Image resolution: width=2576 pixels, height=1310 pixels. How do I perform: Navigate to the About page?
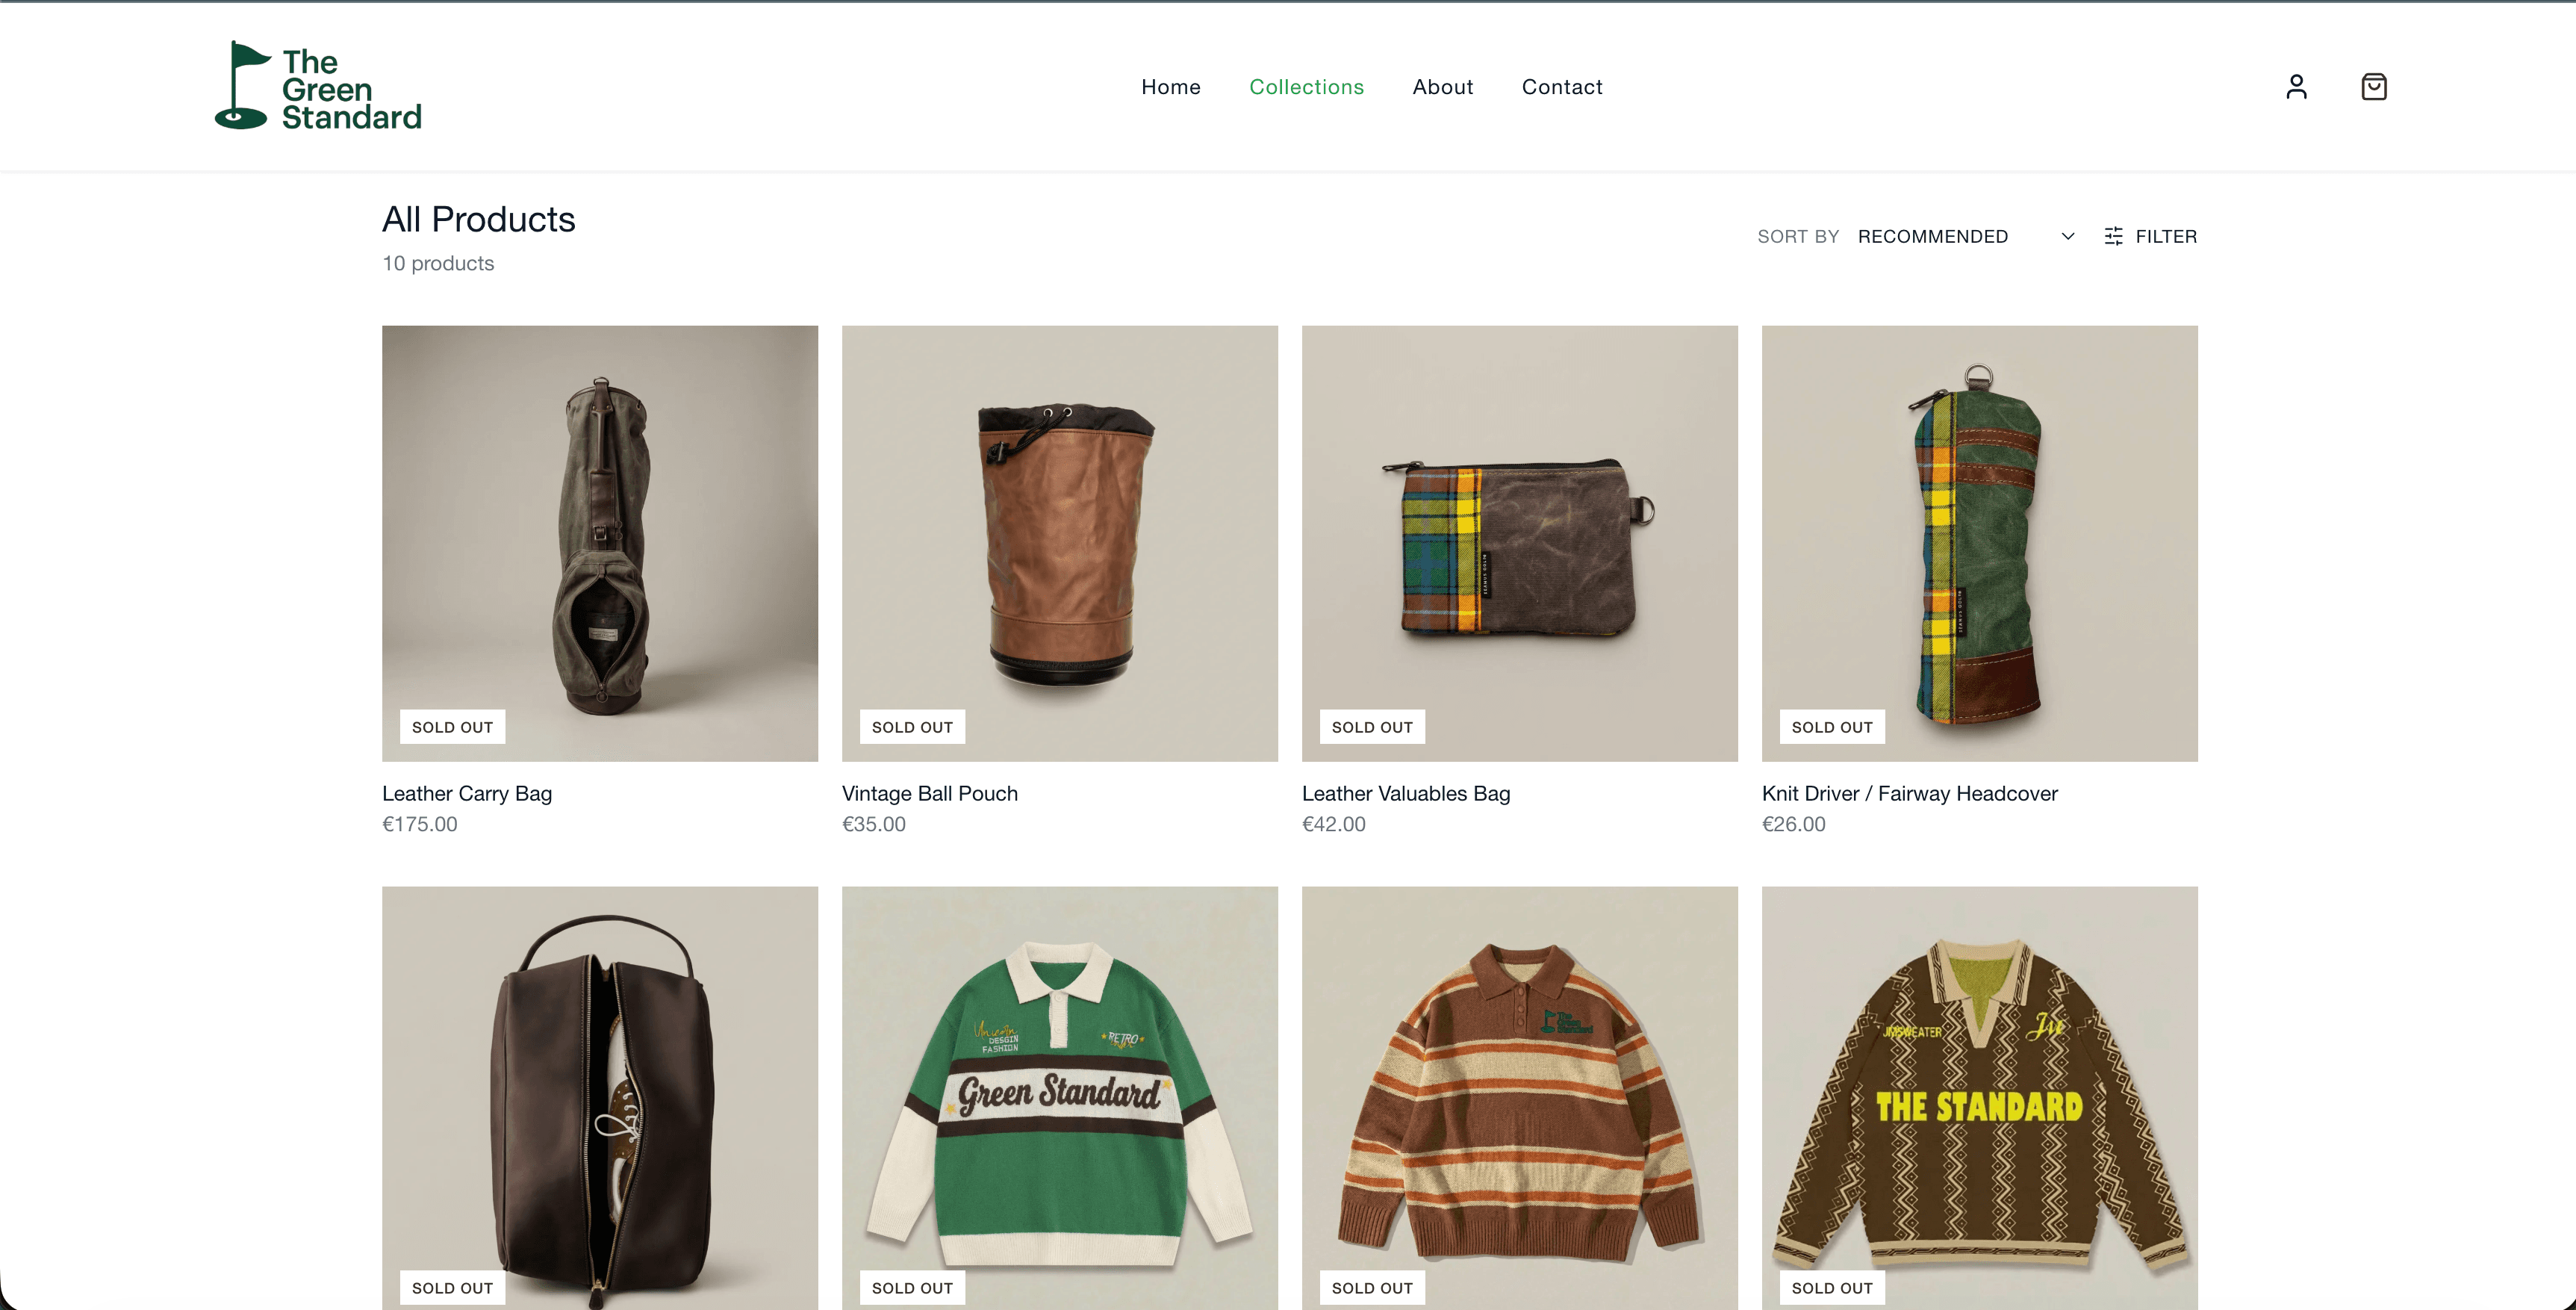pos(1442,87)
